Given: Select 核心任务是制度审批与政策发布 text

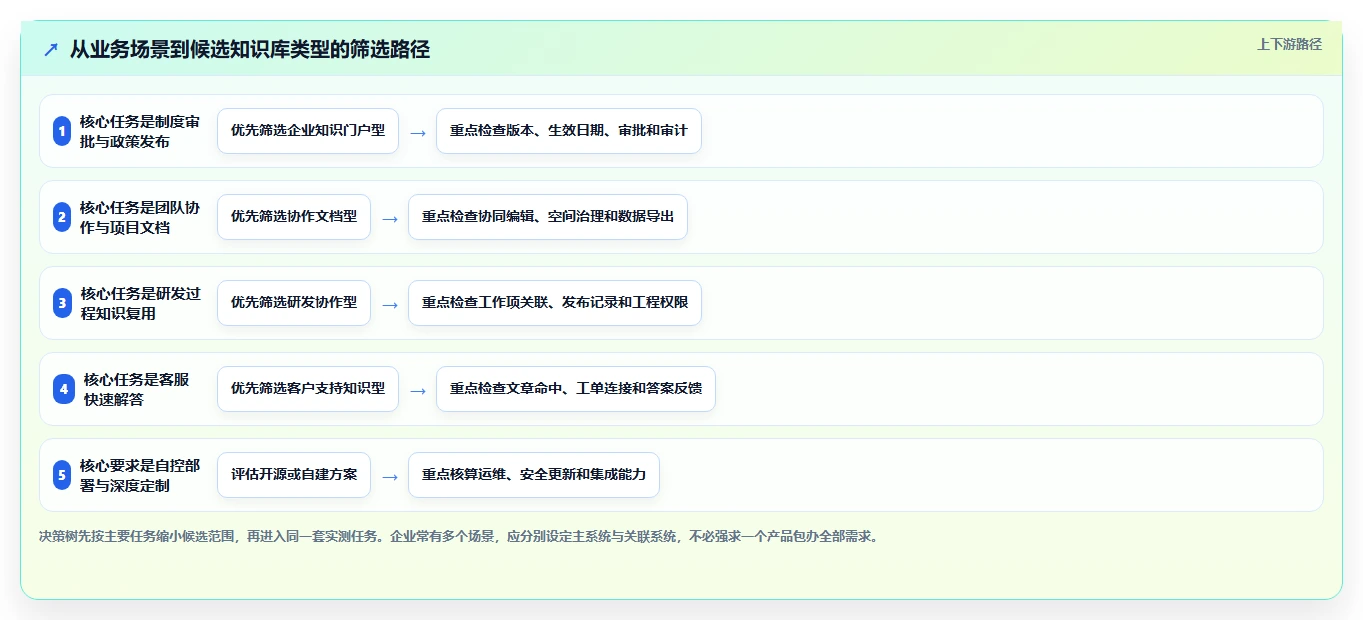Looking at the screenshot, I should click(140, 131).
